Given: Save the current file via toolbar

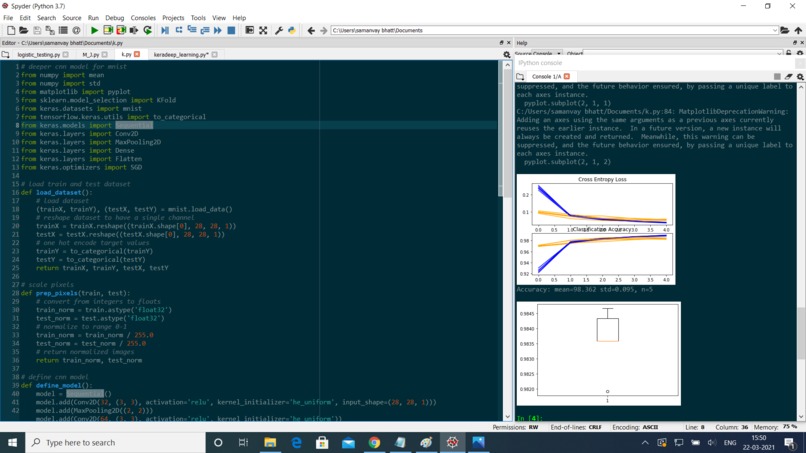Looking at the screenshot, I should pos(37,30).
